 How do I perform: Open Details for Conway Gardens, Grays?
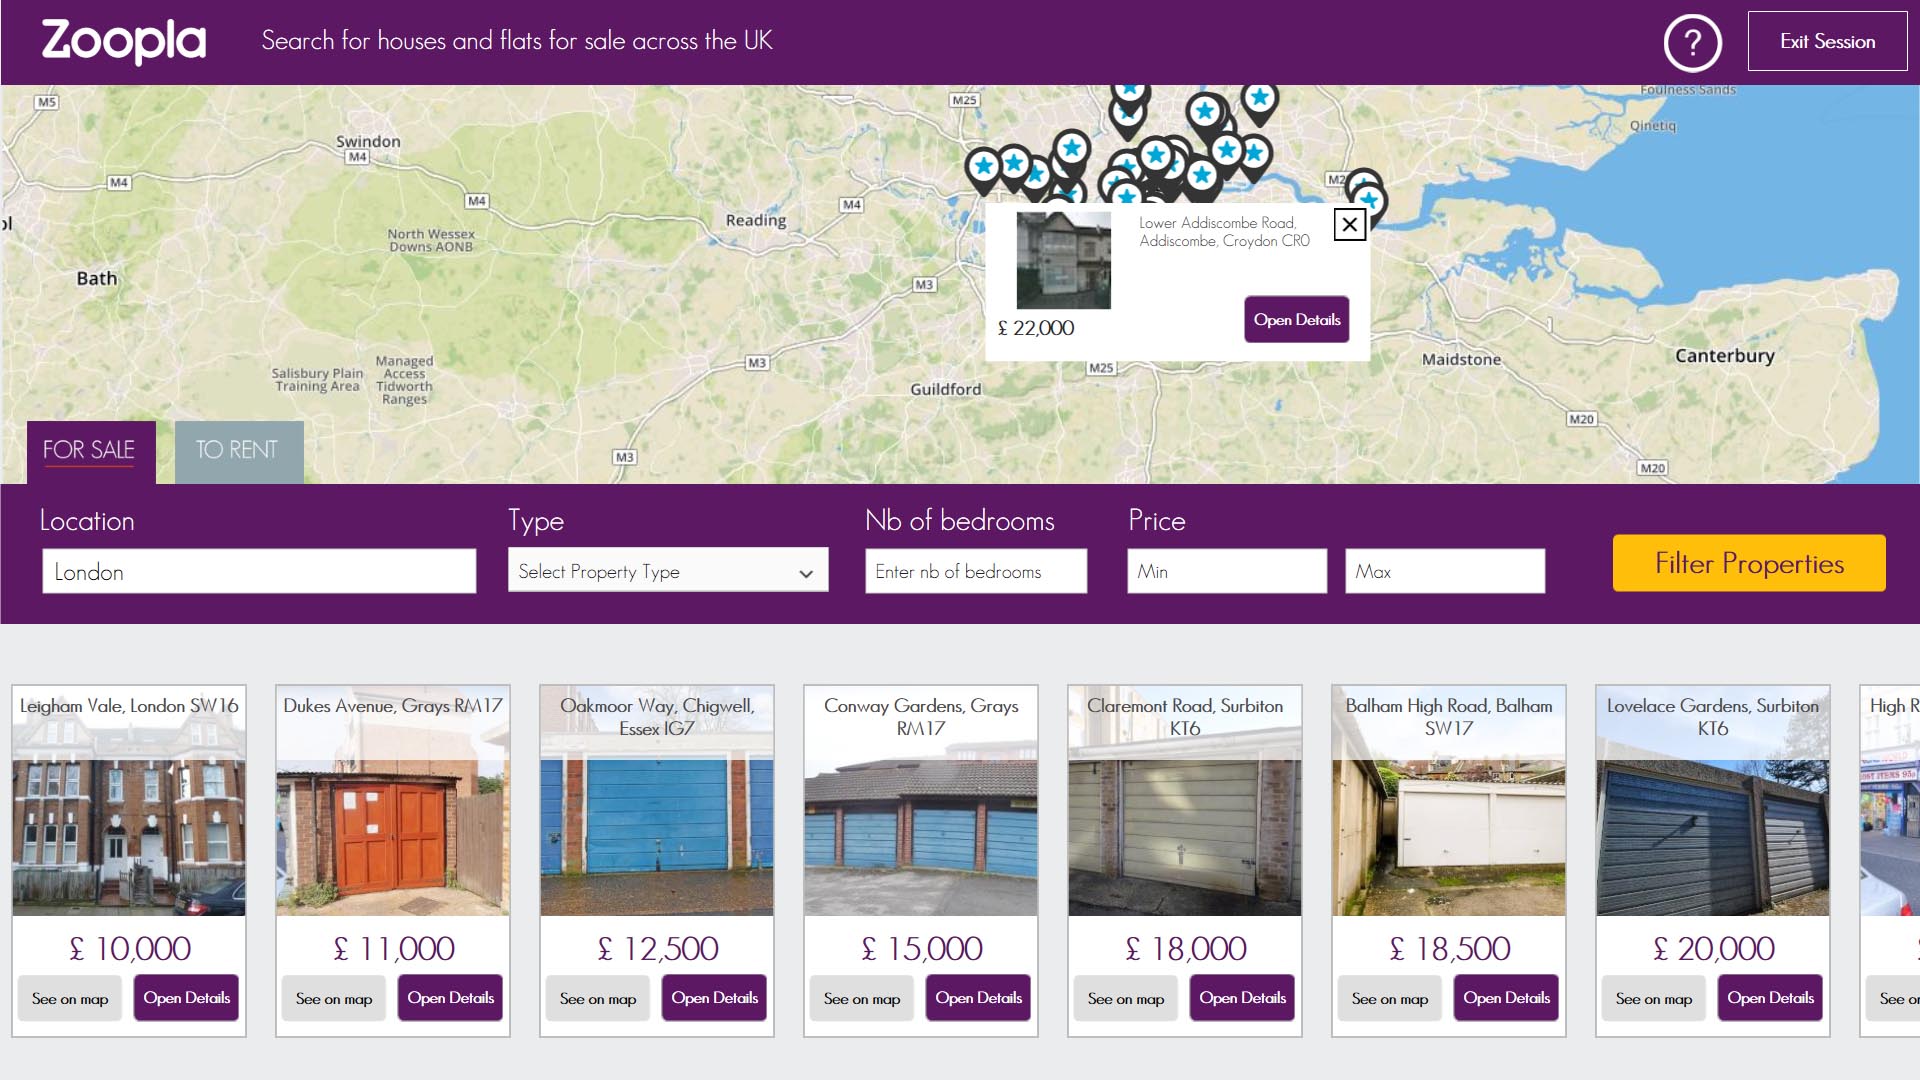point(978,998)
